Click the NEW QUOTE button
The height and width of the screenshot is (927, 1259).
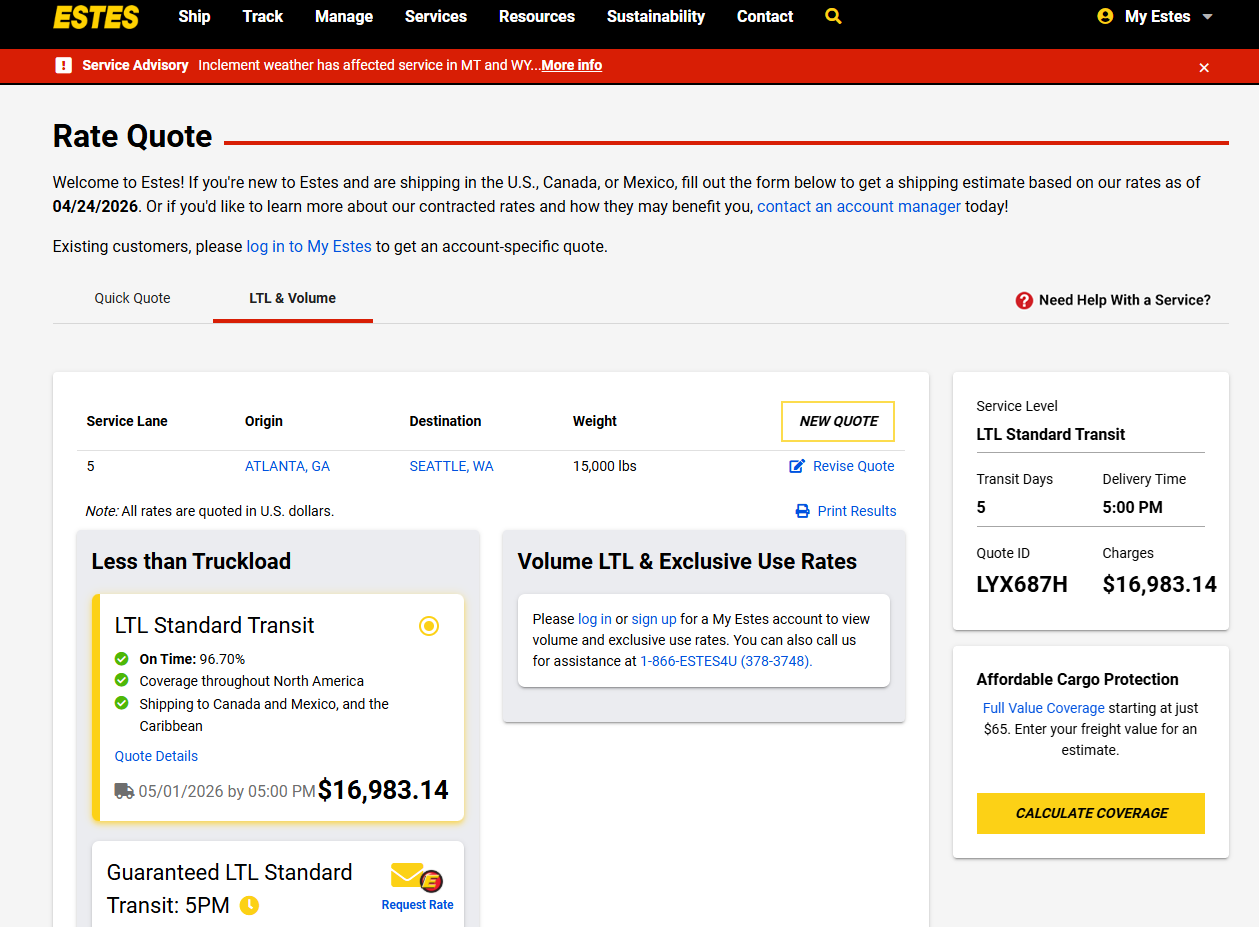tap(838, 421)
